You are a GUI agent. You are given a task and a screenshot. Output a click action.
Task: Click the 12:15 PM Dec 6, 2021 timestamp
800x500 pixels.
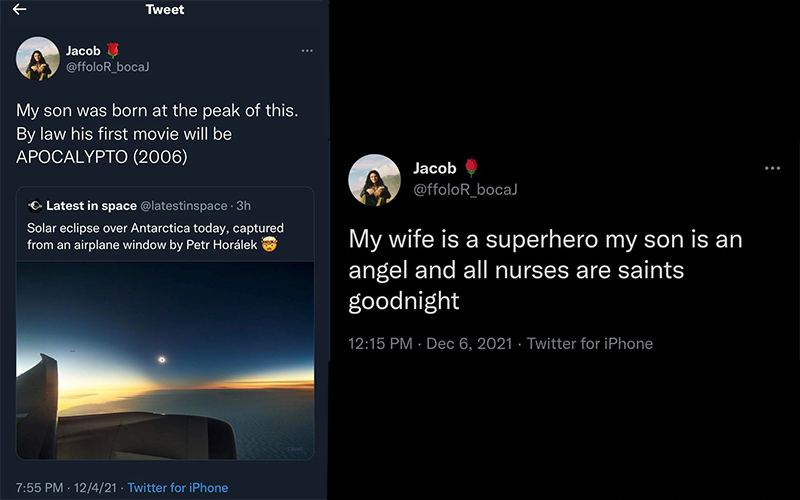tap(429, 344)
